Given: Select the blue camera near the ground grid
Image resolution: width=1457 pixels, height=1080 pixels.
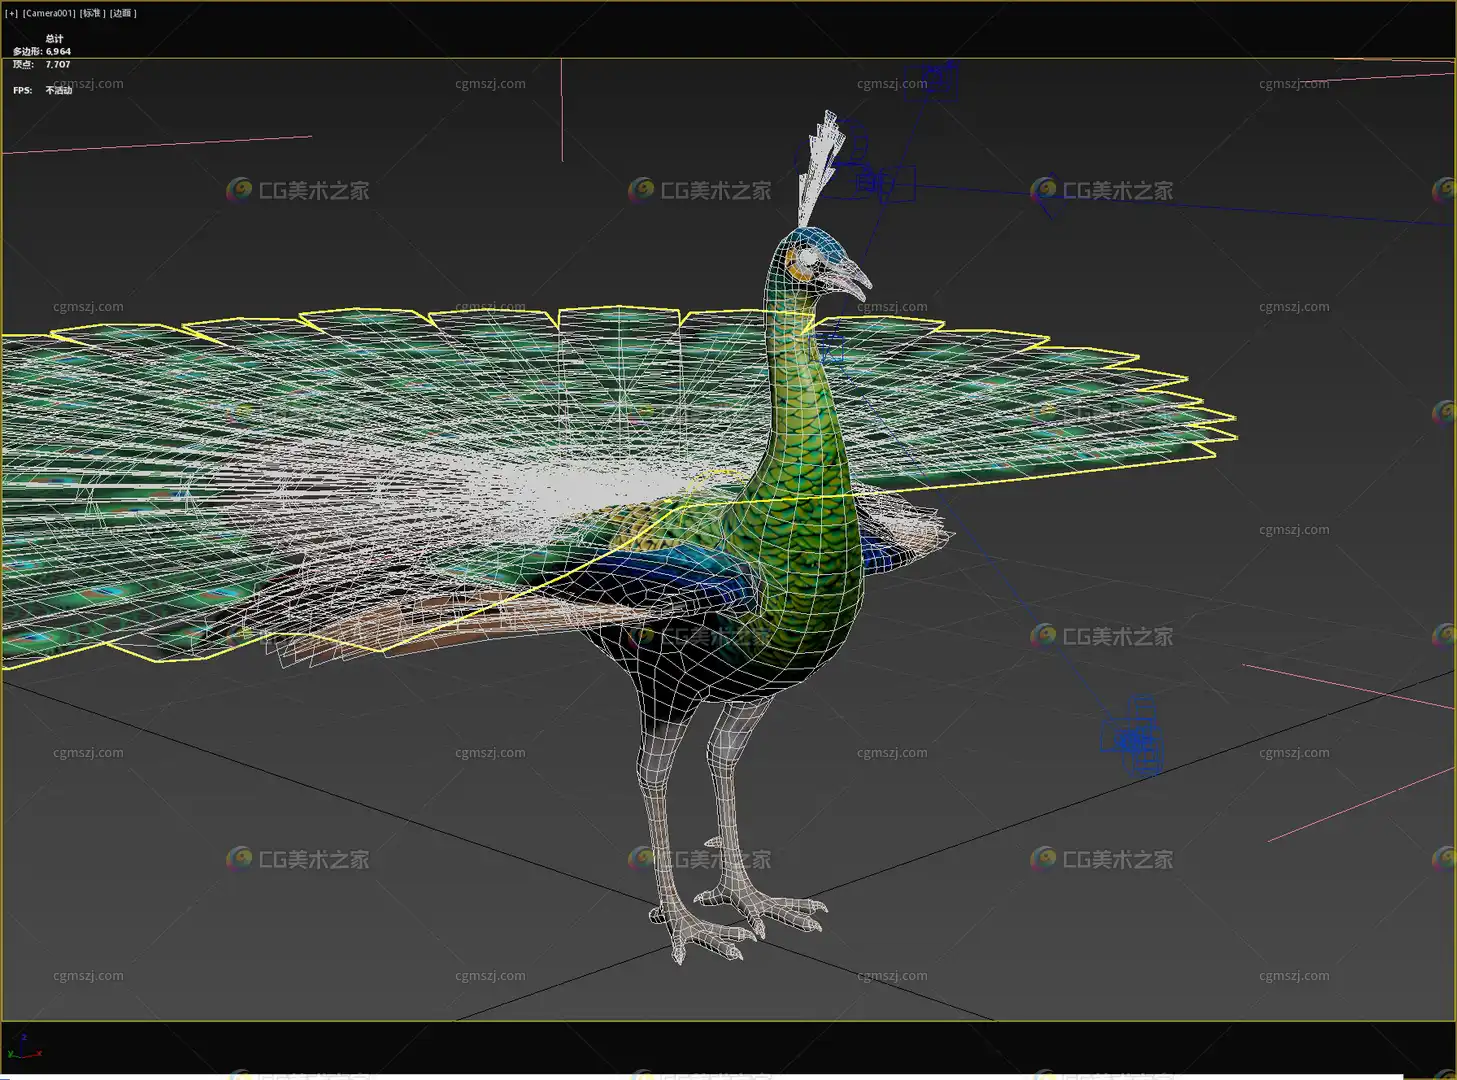Looking at the screenshot, I should tap(1133, 738).
